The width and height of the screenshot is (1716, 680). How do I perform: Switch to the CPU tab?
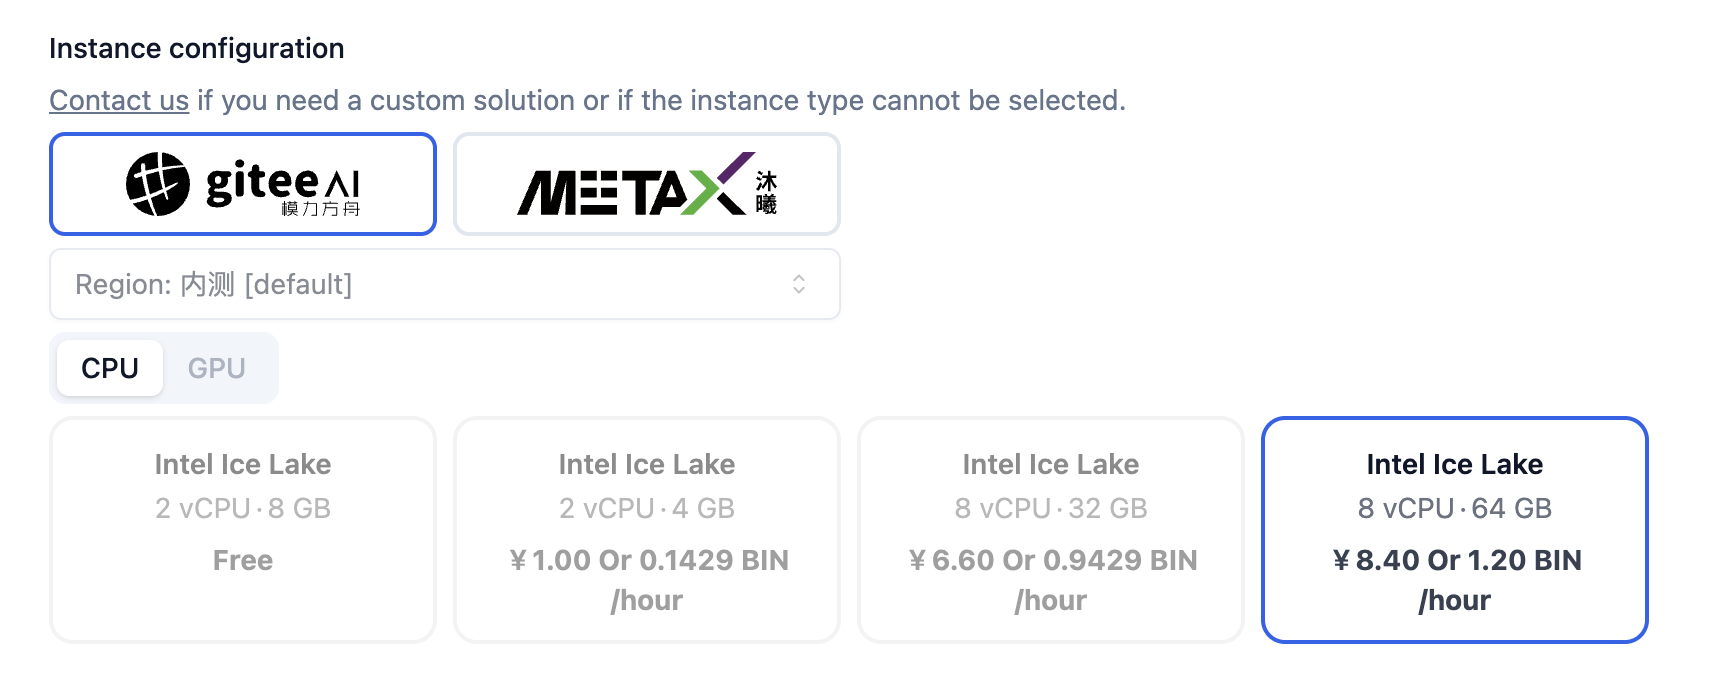point(110,368)
